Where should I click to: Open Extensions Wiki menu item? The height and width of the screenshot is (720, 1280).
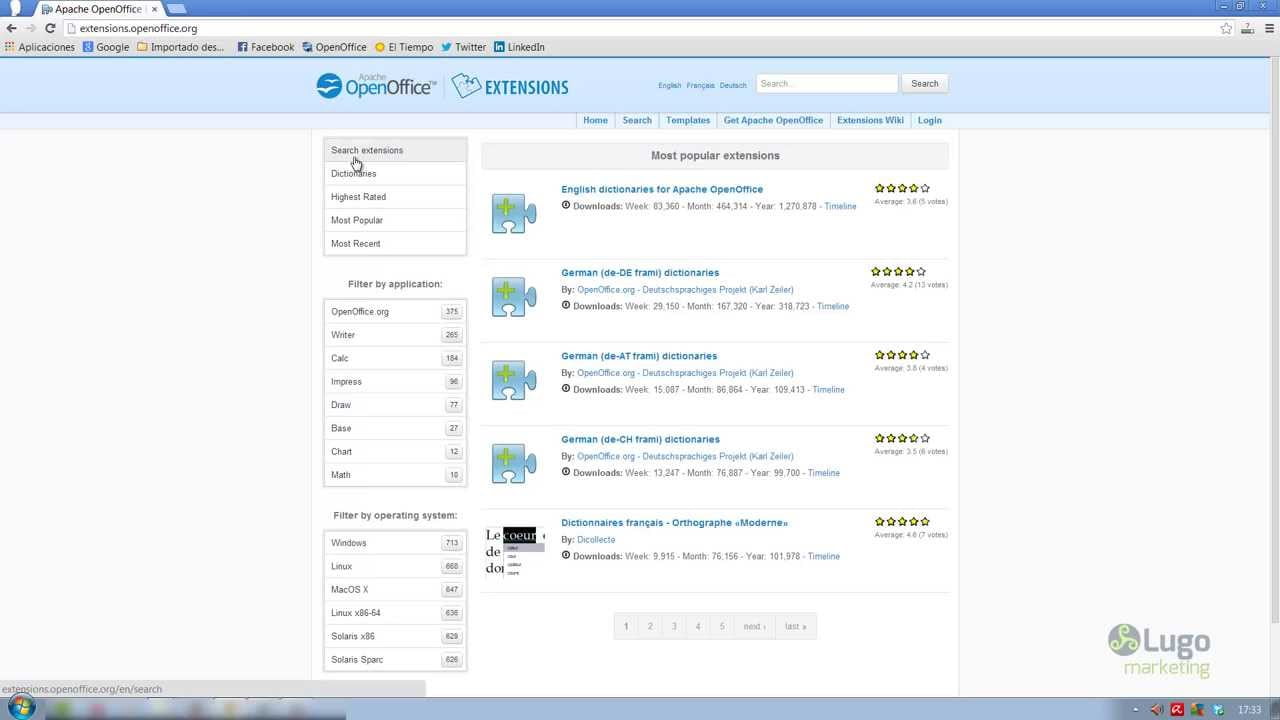tap(870, 120)
